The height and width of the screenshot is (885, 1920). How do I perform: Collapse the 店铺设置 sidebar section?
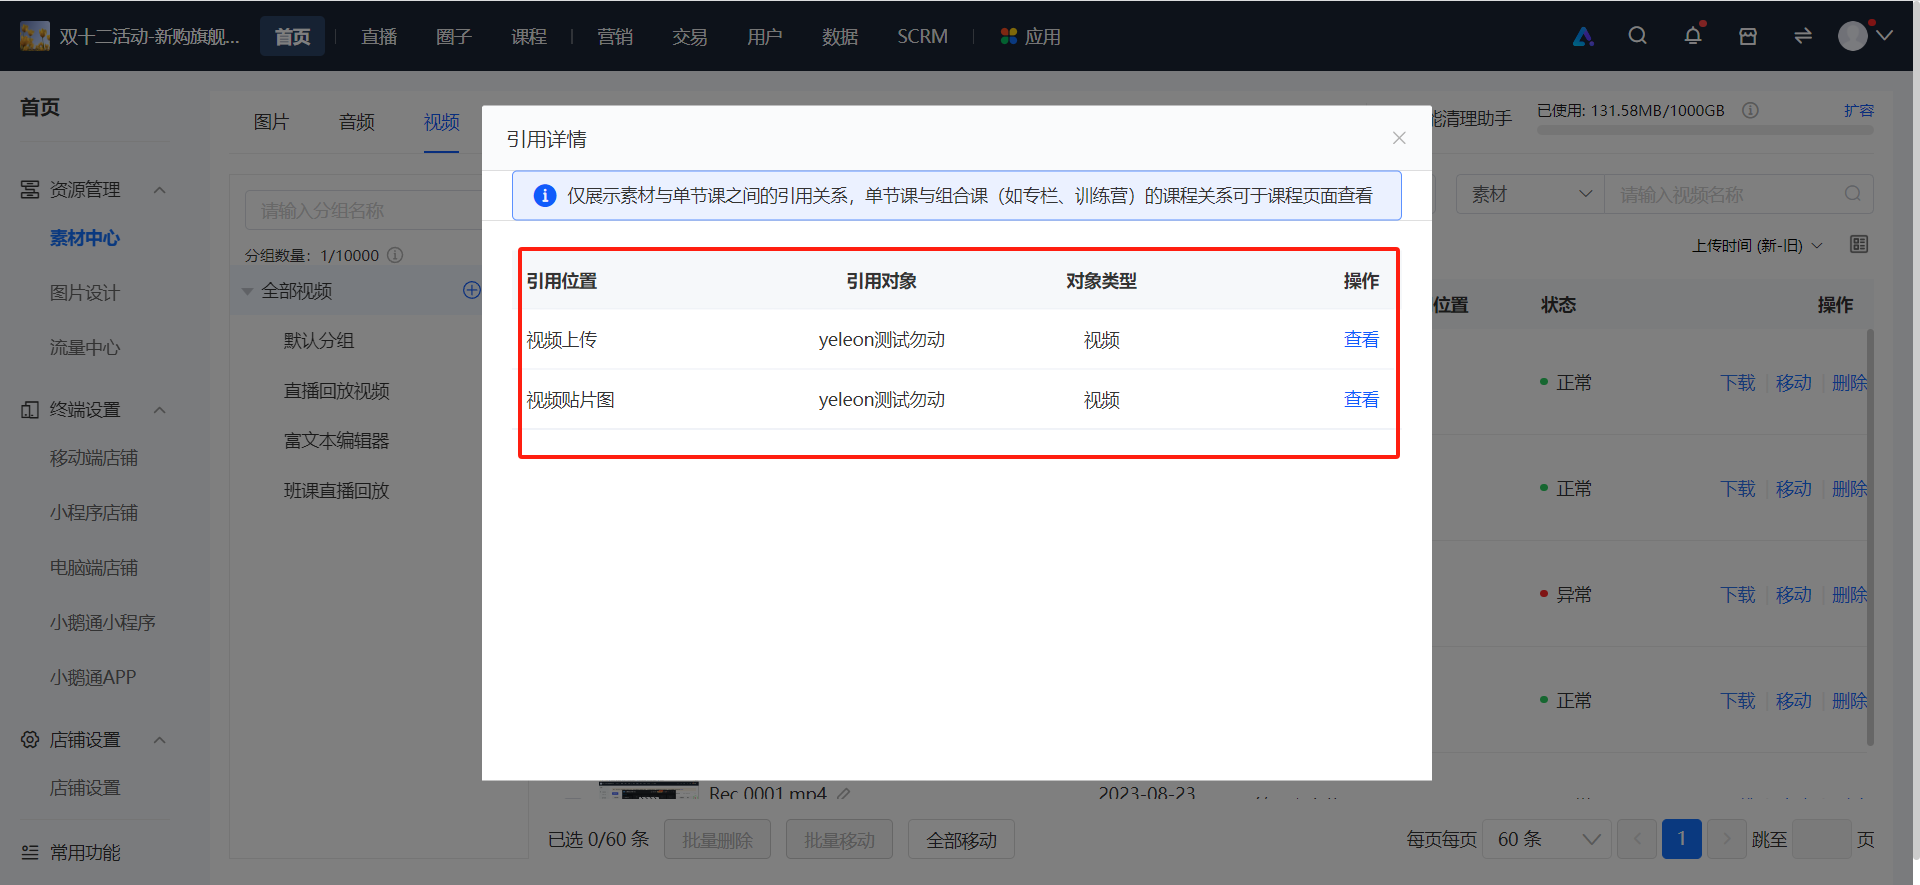coord(160,740)
